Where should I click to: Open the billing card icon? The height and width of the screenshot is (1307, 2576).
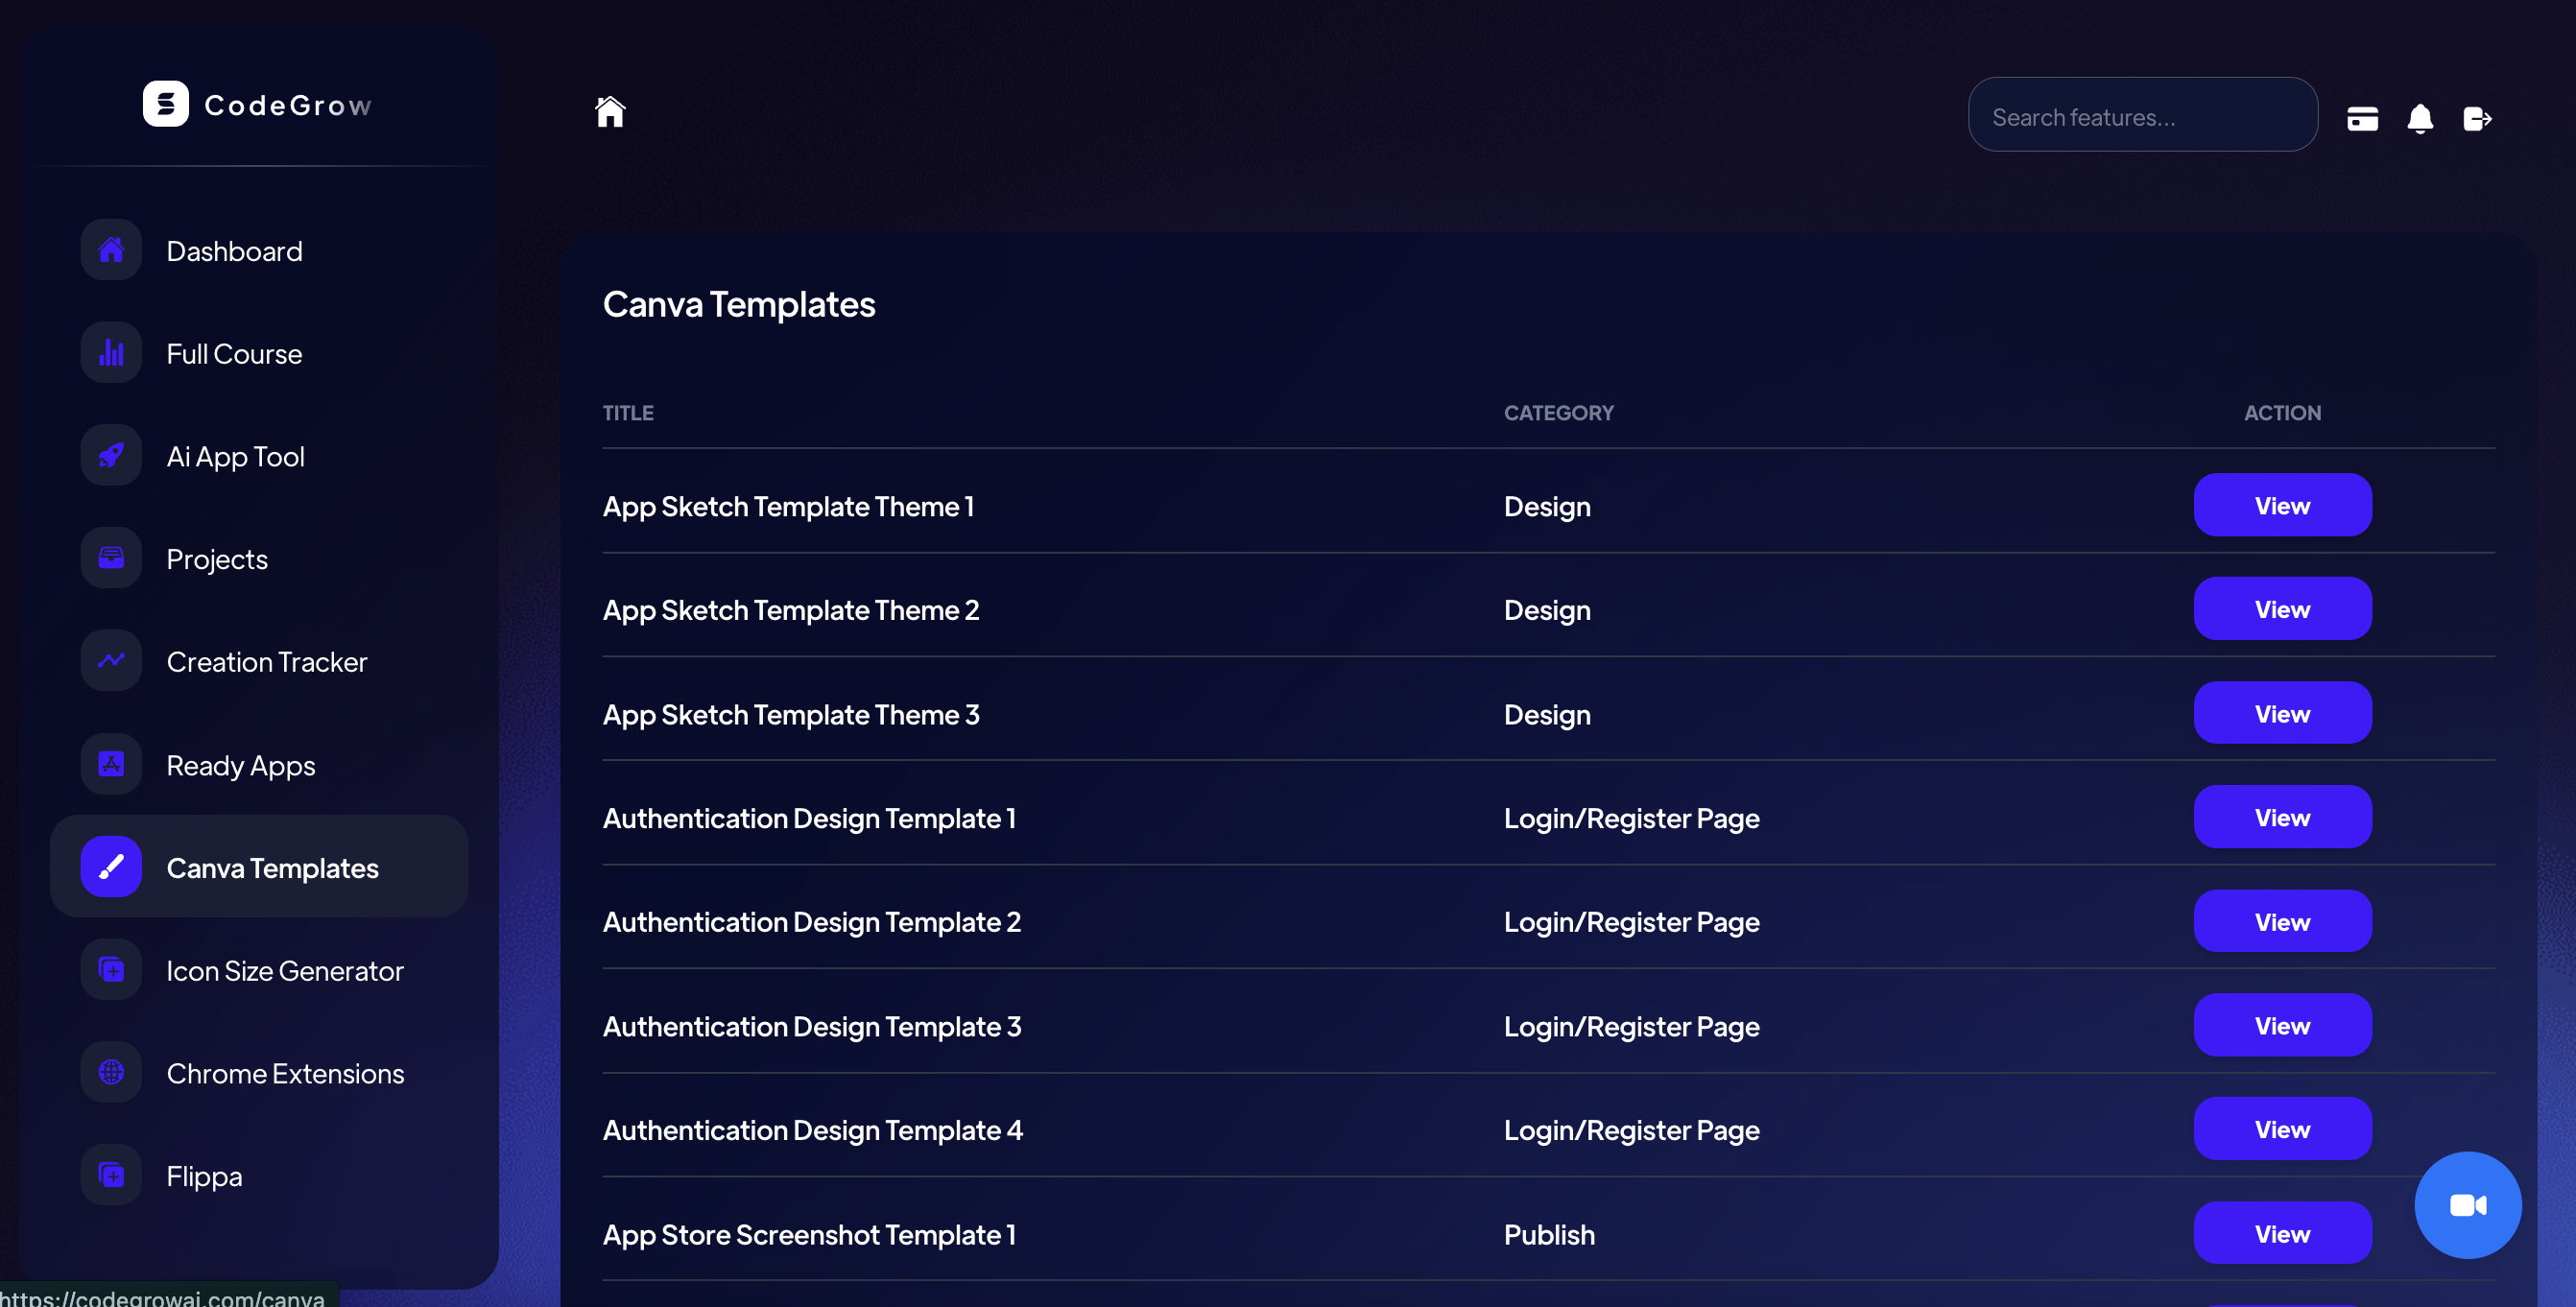(2362, 119)
